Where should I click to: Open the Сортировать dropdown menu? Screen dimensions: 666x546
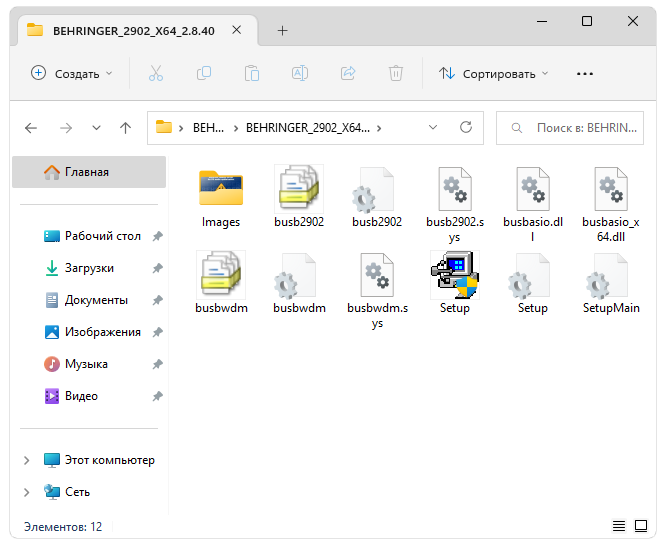point(494,74)
